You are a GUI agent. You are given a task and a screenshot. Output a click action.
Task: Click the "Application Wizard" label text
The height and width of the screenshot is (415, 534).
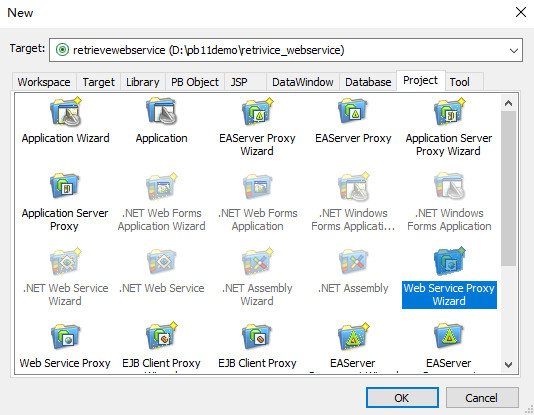[x=65, y=138]
